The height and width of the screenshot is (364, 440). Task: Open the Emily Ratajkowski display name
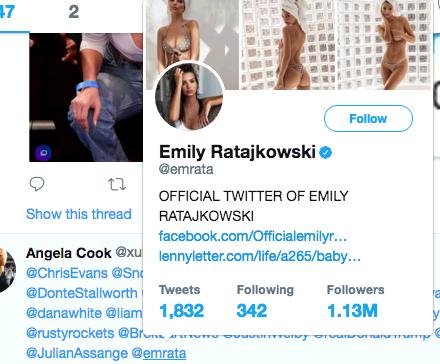tap(237, 152)
